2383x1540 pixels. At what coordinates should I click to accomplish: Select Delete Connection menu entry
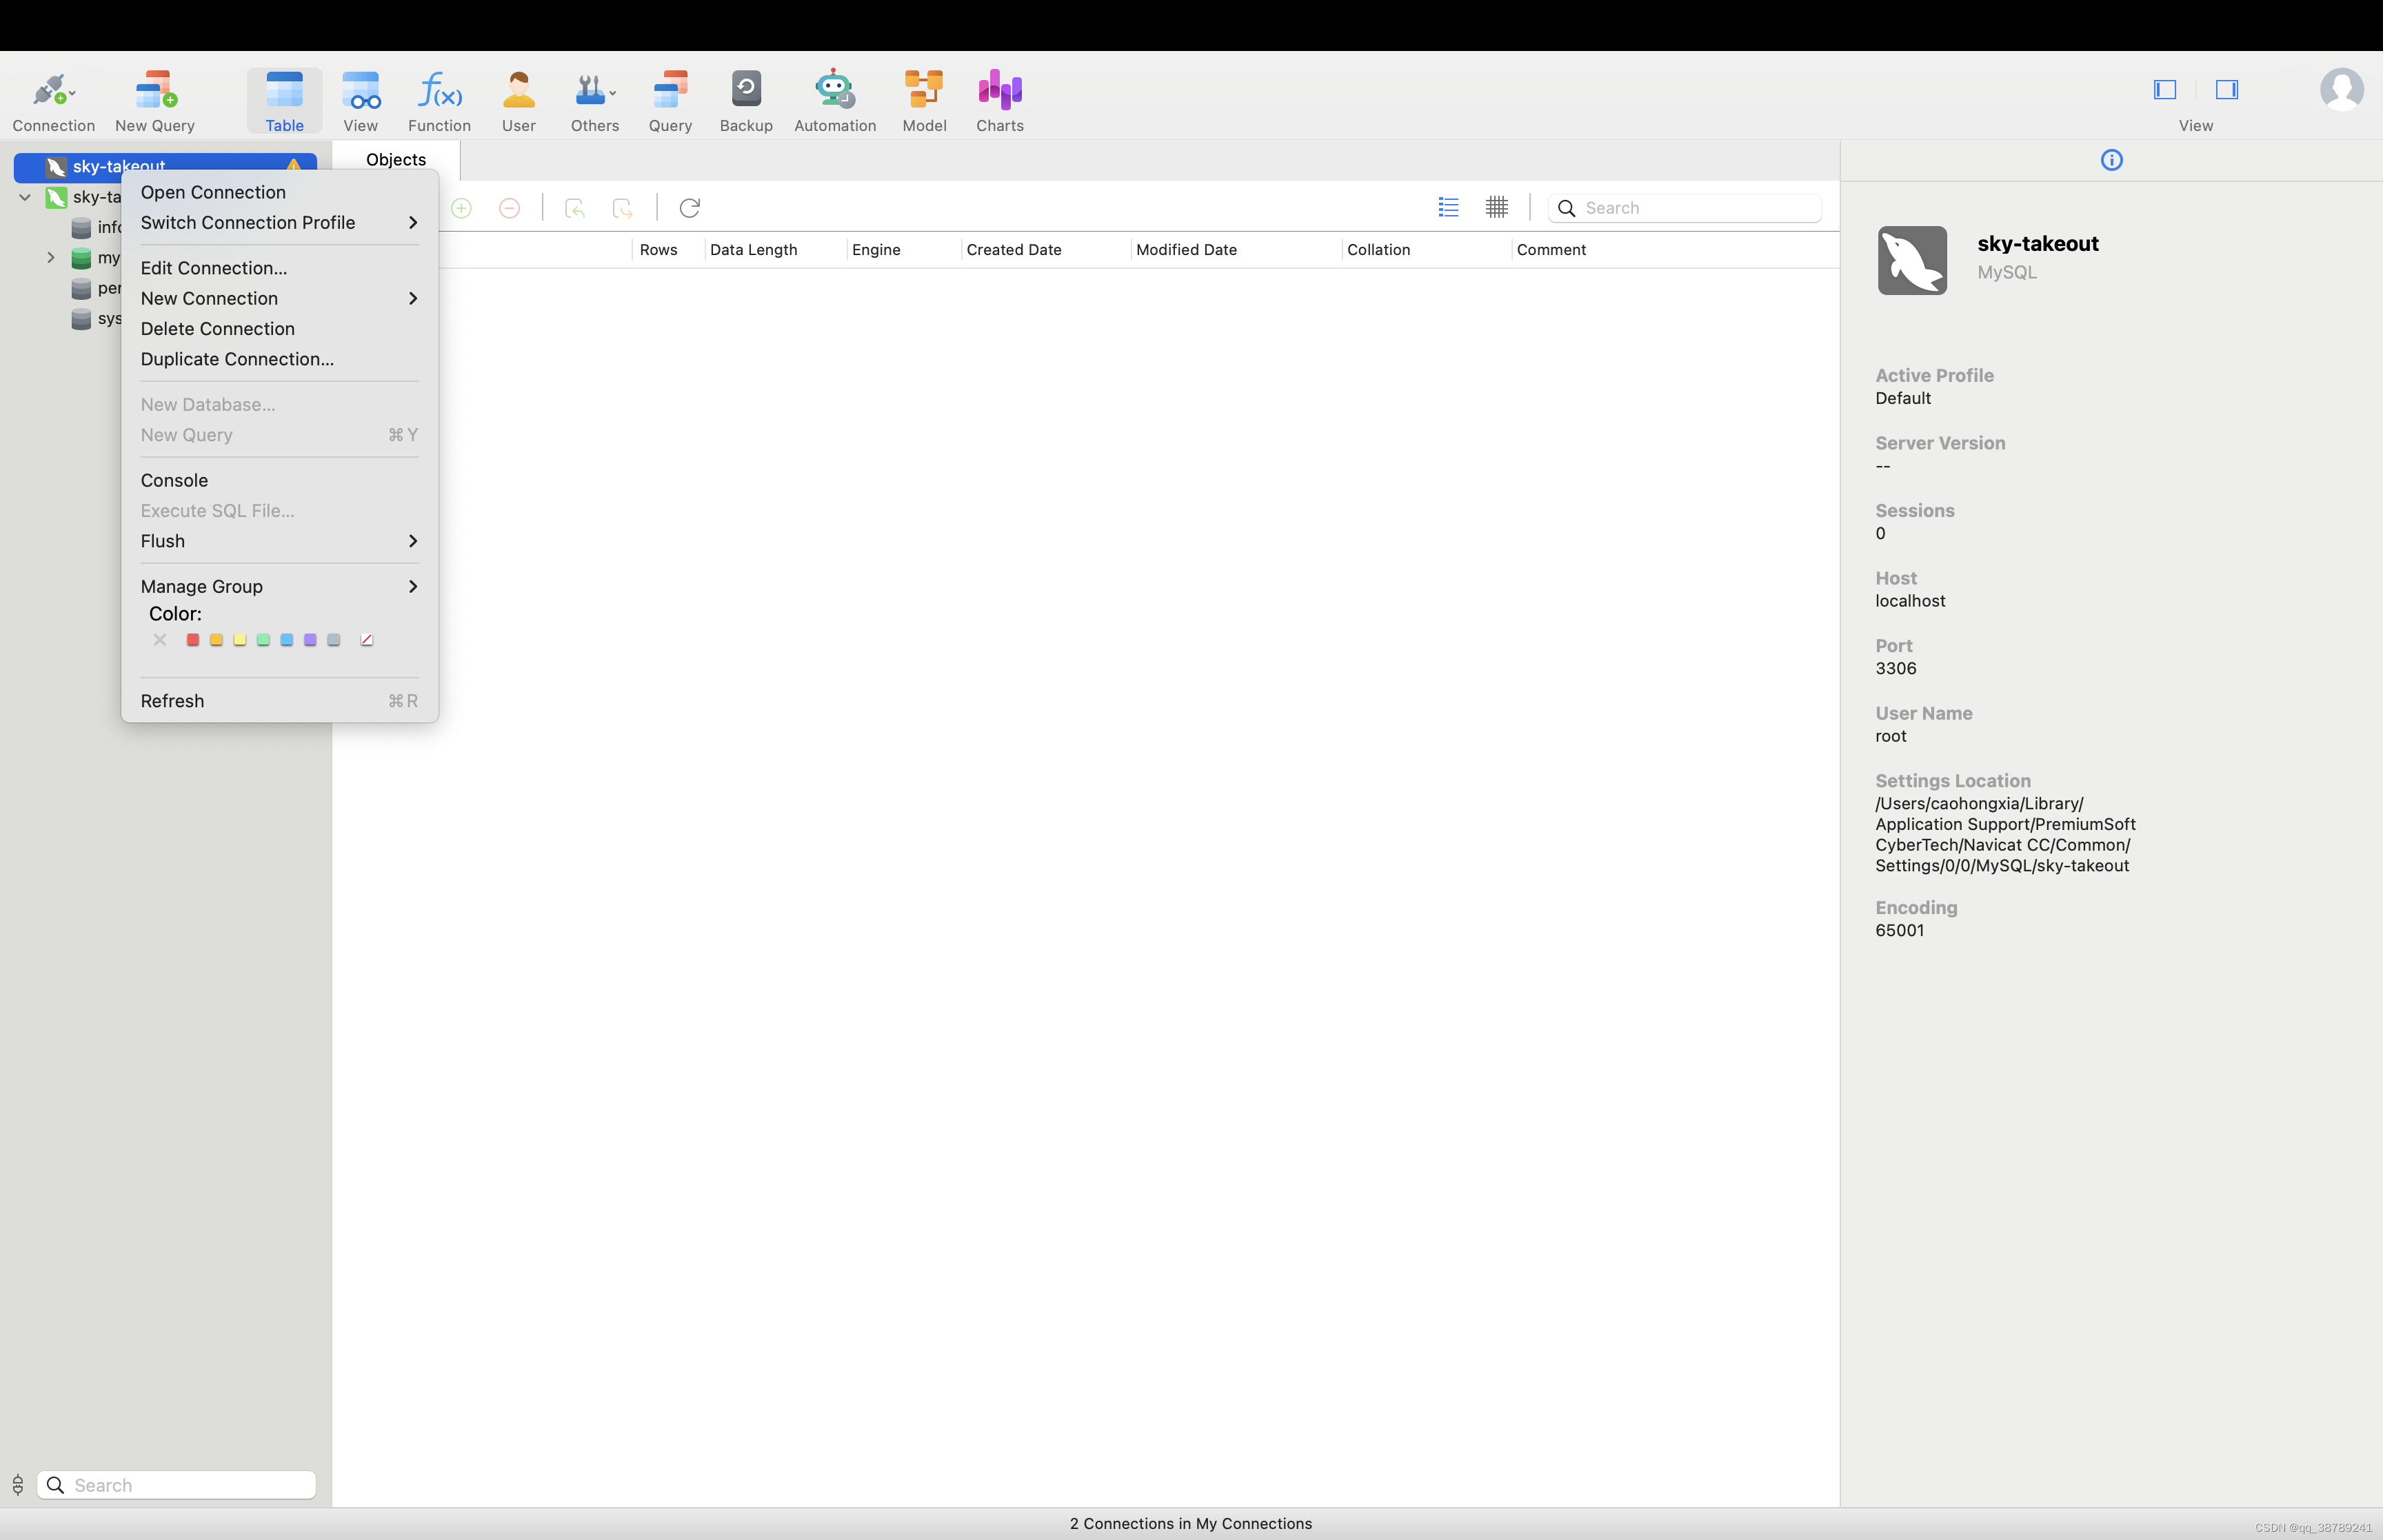pos(217,329)
